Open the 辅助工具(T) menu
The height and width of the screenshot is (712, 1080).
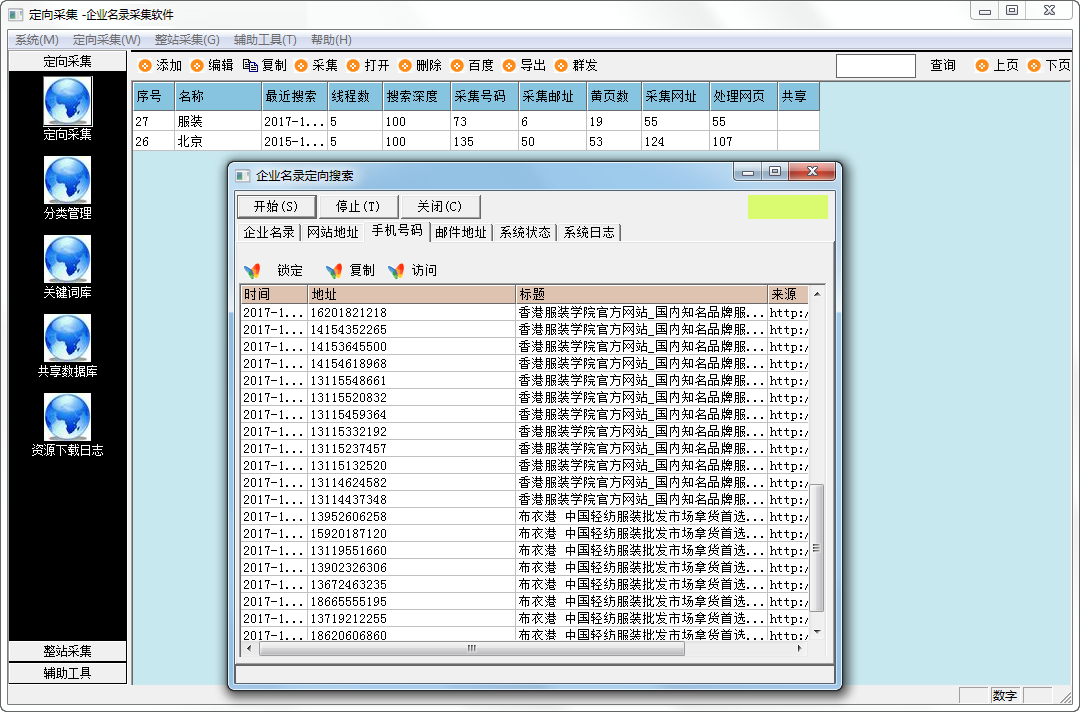point(265,40)
